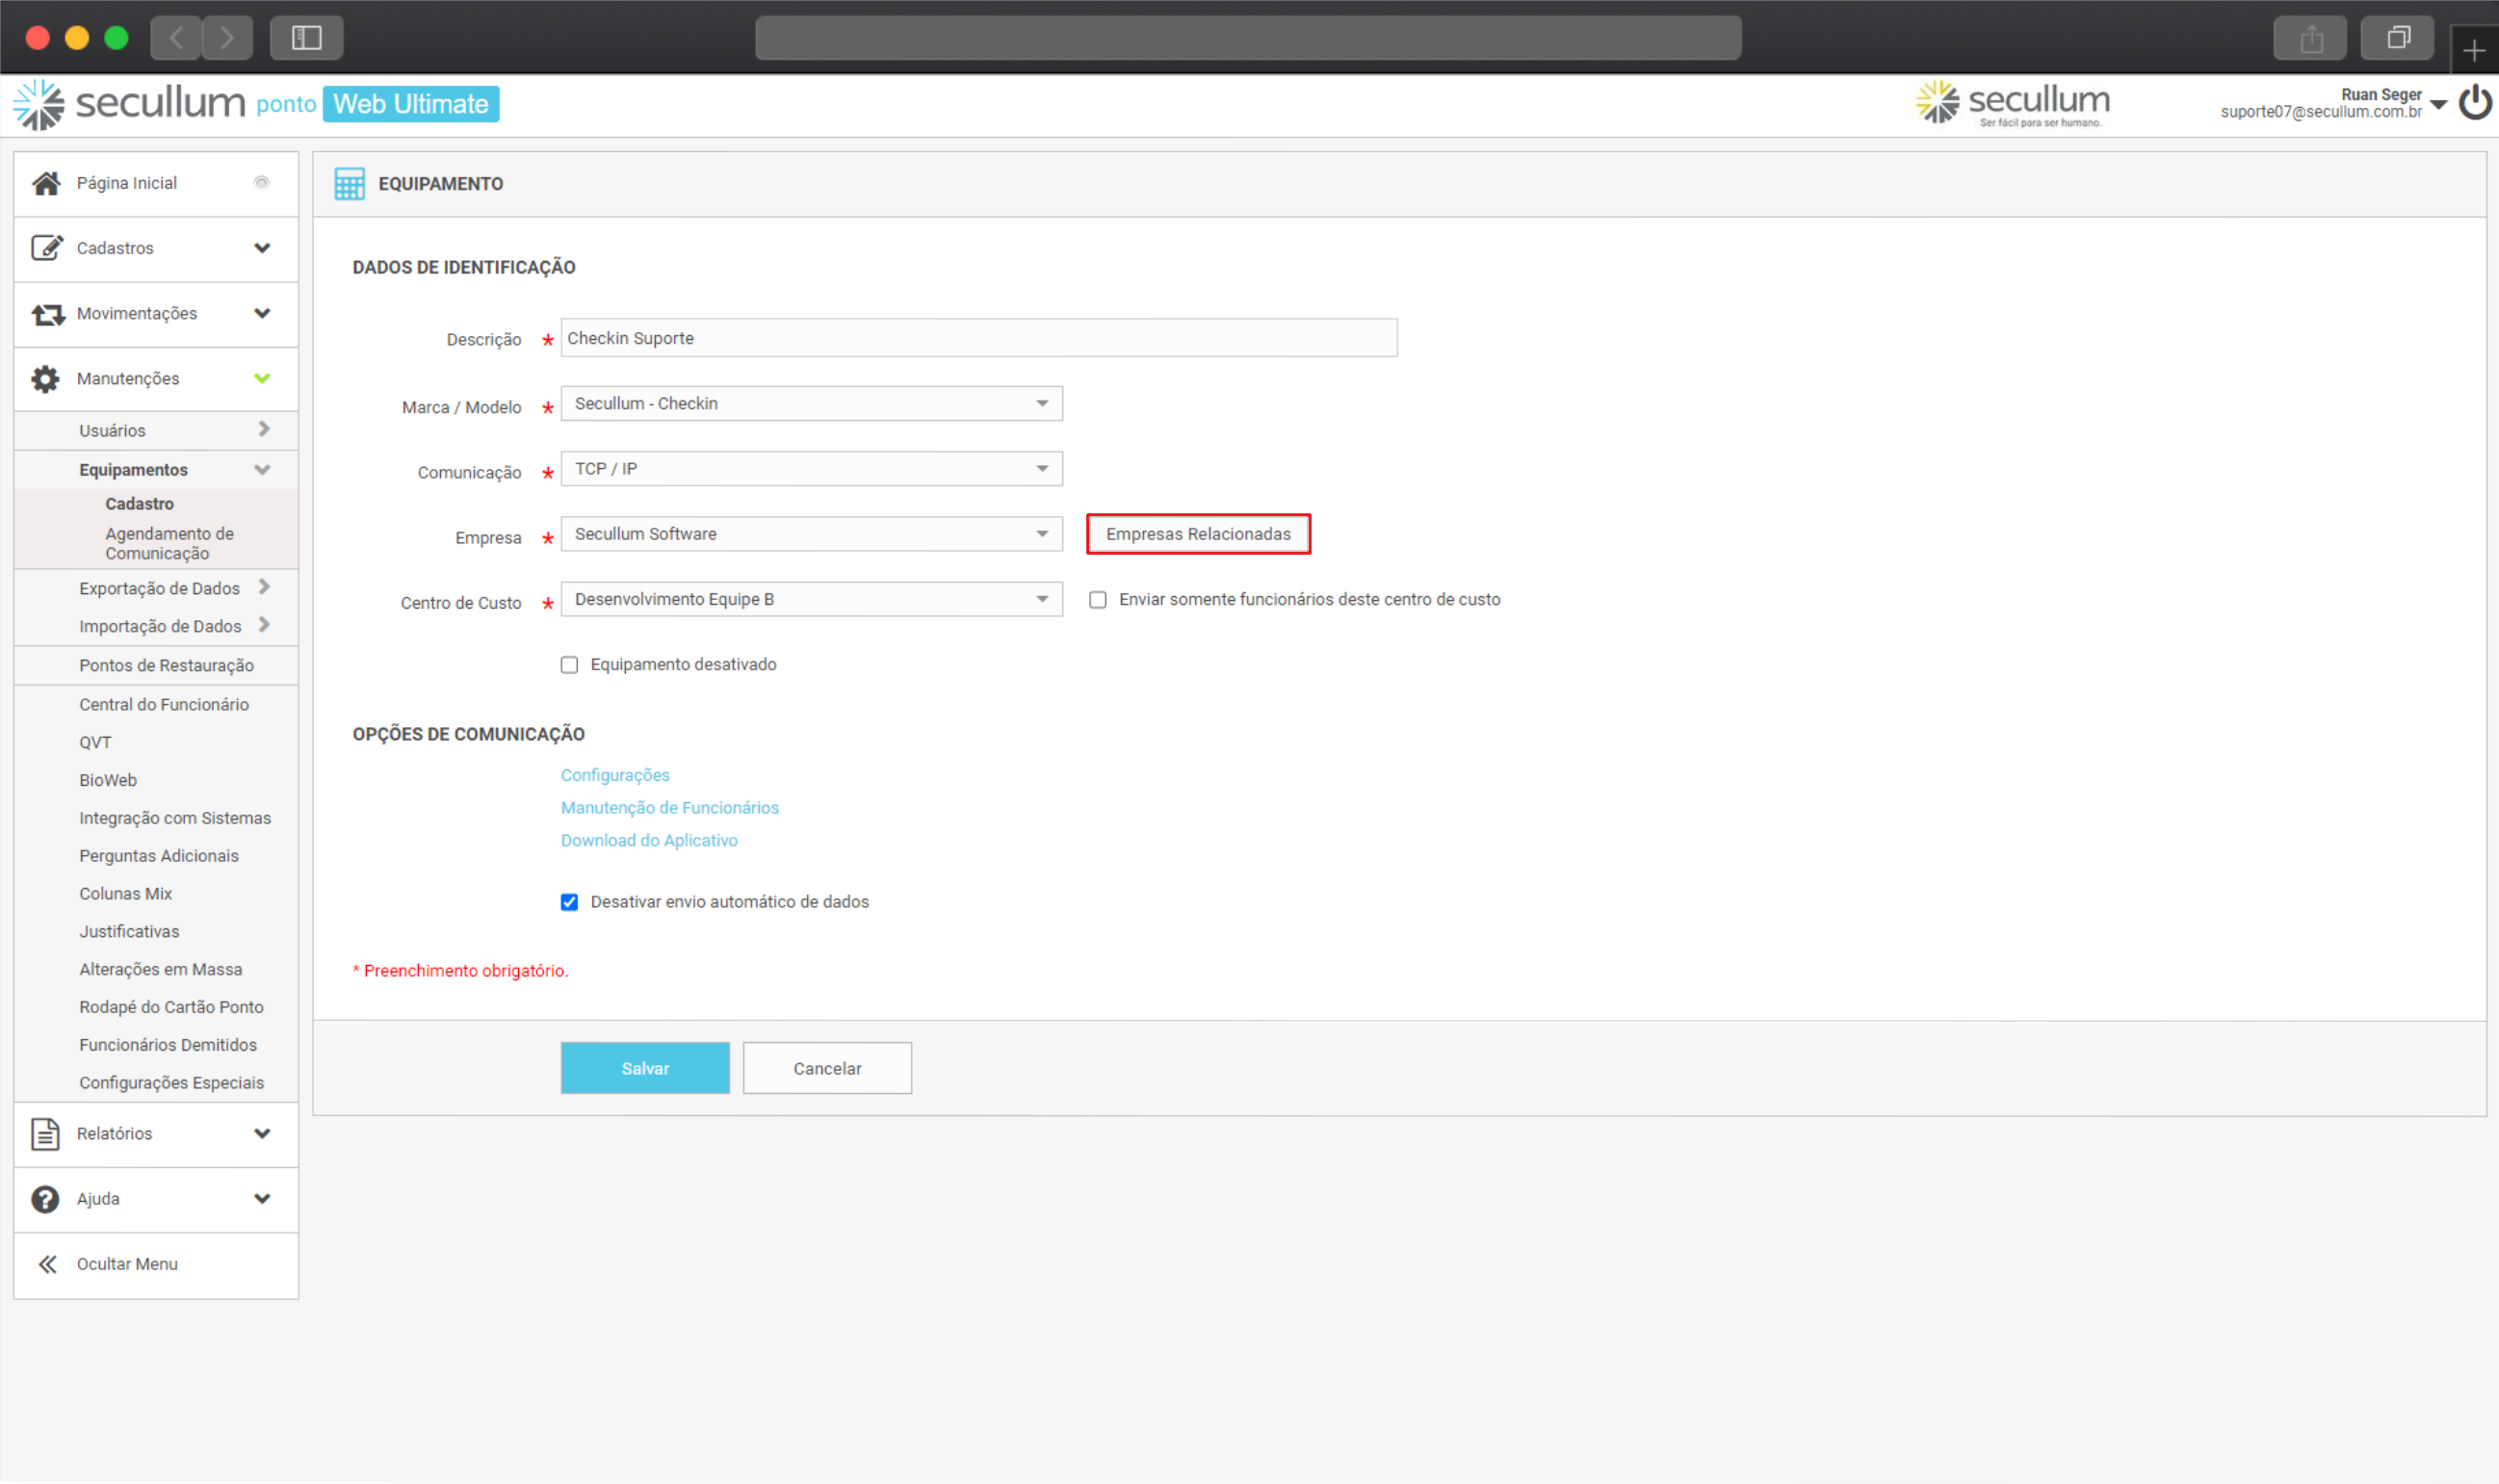Click the browser sidebar toggle icon

coord(306,38)
